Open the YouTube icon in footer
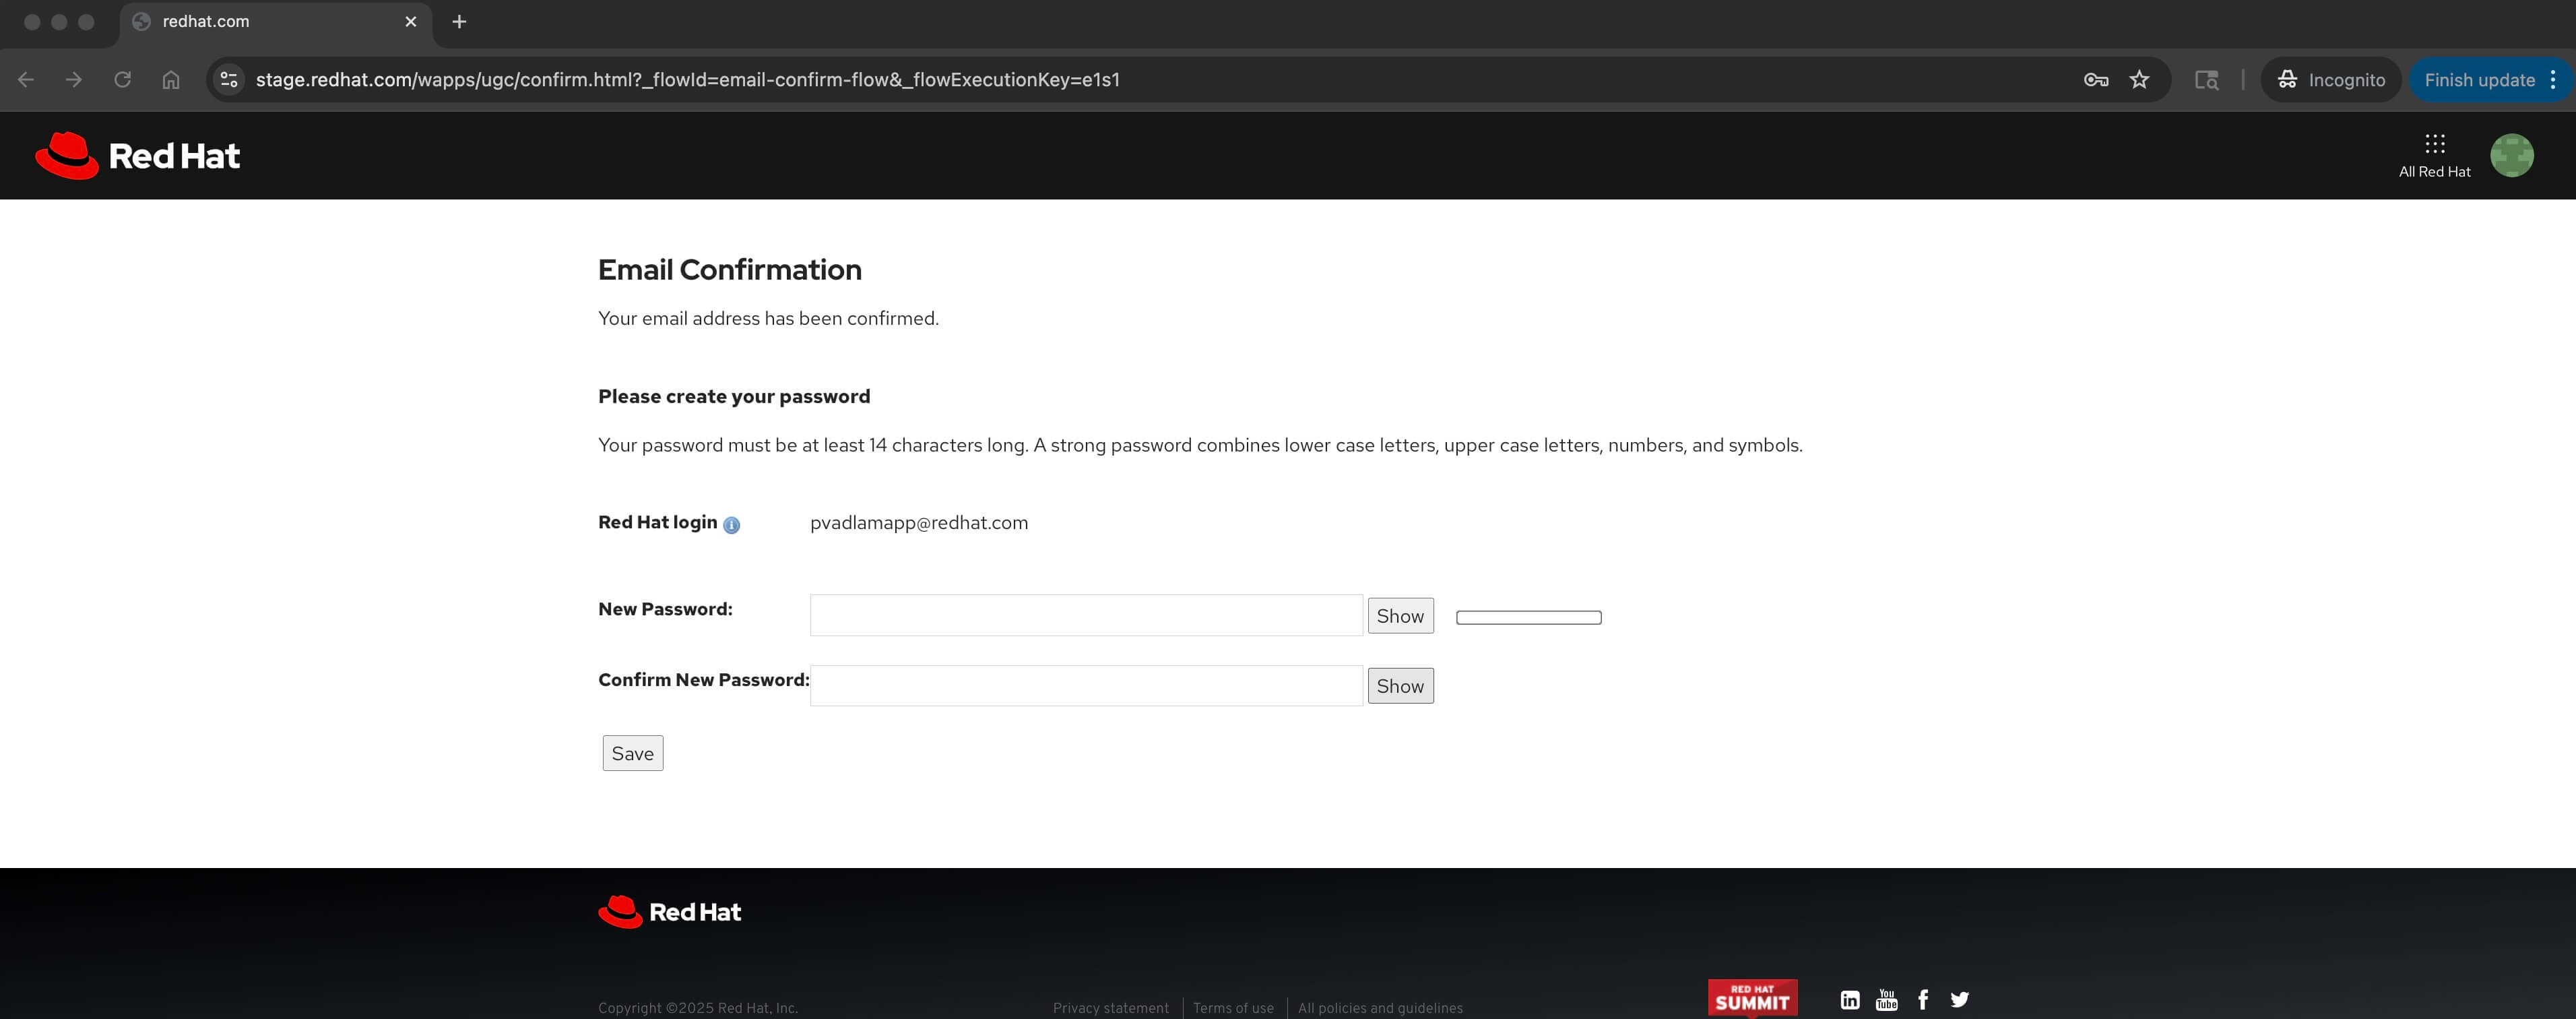 point(1886,999)
